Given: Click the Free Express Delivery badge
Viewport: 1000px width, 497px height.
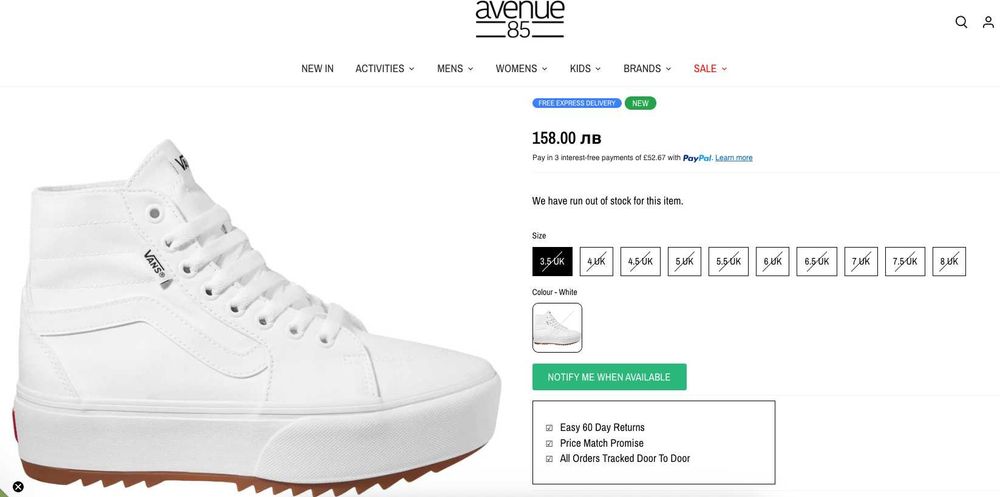Looking at the screenshot, I should (x=577, y=103).
